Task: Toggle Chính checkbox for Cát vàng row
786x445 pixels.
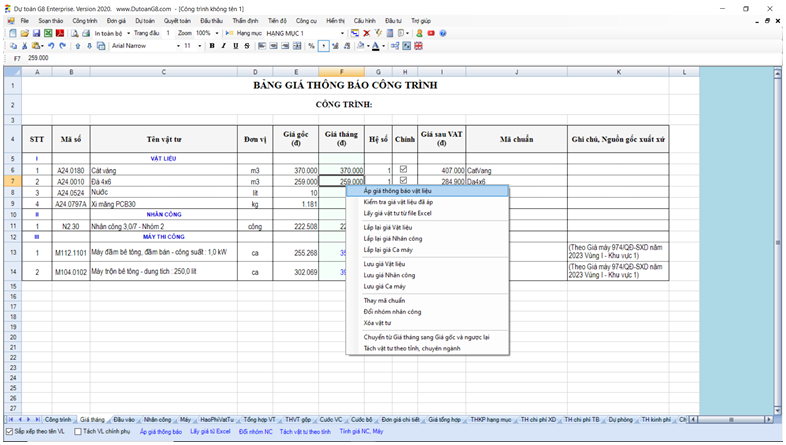Action: pos(404,169)
